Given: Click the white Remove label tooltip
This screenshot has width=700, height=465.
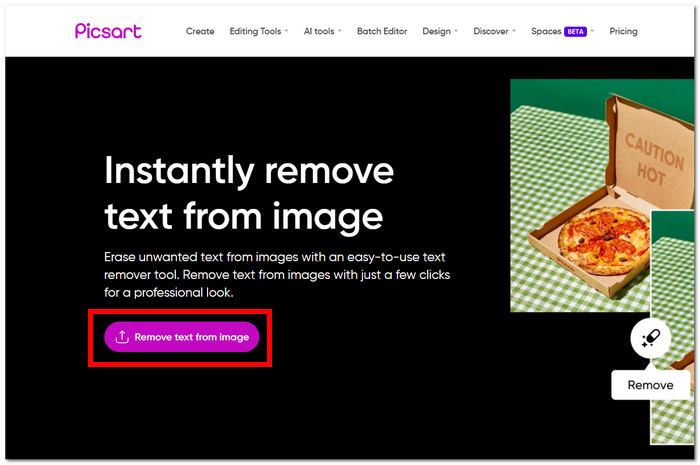Looking at the screenshot, I should coord(650,385).
